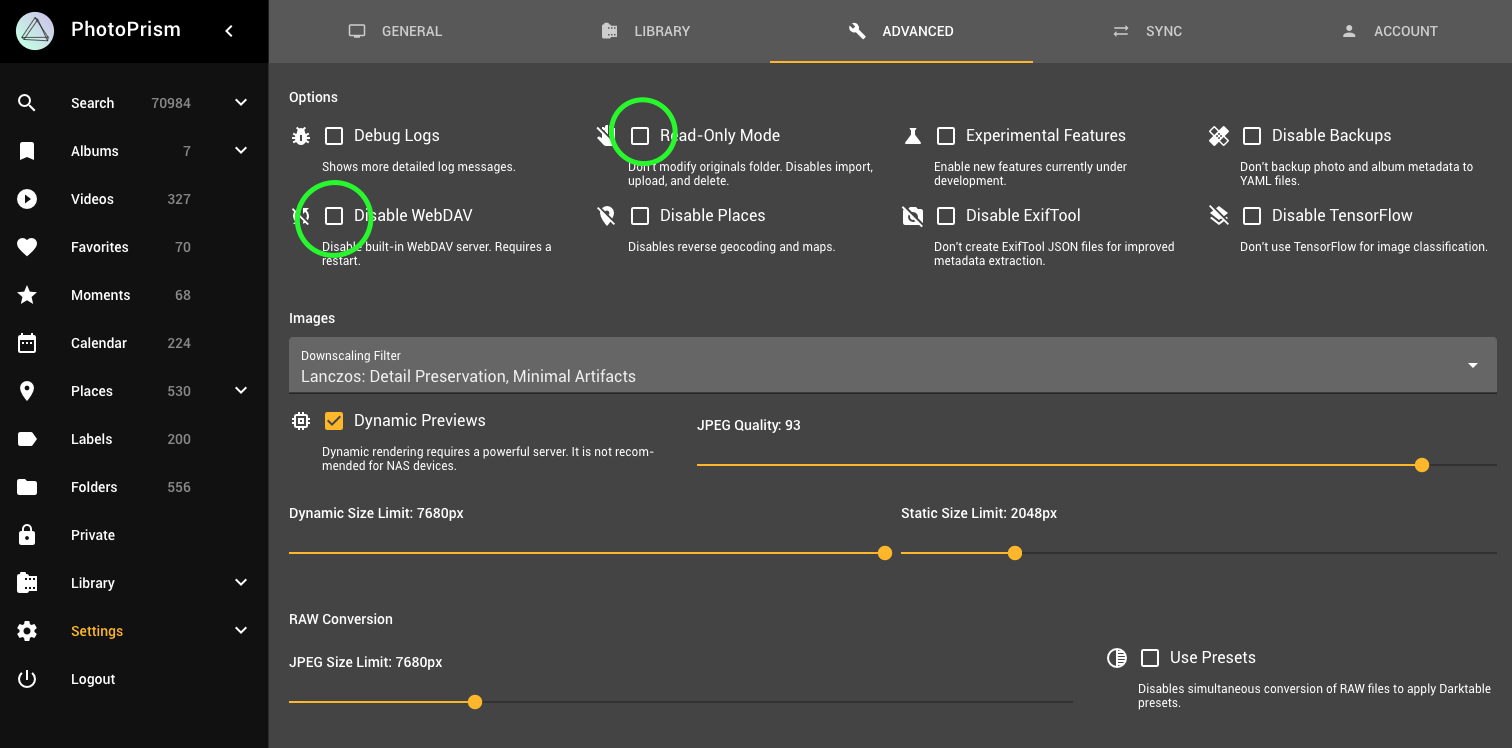This screenshot has width=1512, height=748.
Task: Click the bug icon beside Debug Logs
Action: coord(300,135)
